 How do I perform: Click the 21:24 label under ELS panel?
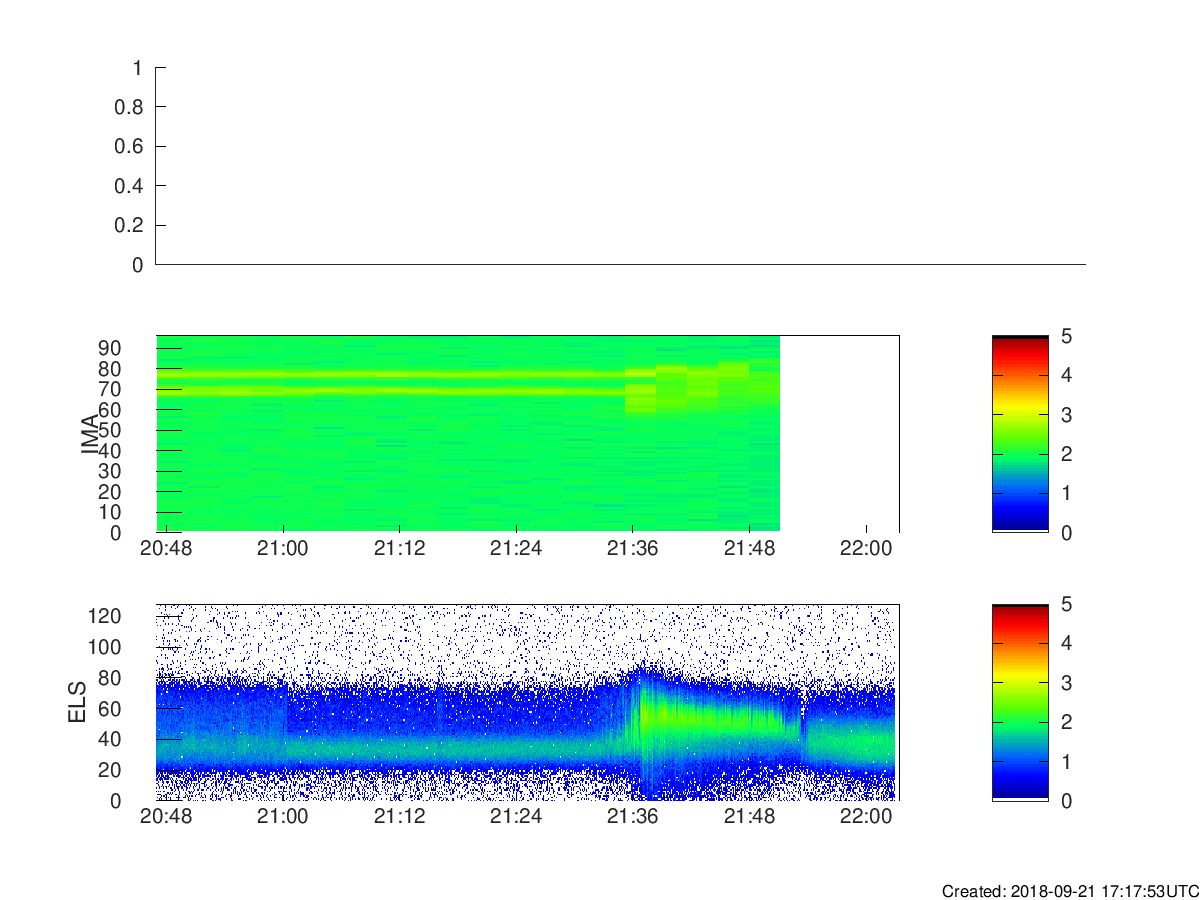(x=516, y=817)
